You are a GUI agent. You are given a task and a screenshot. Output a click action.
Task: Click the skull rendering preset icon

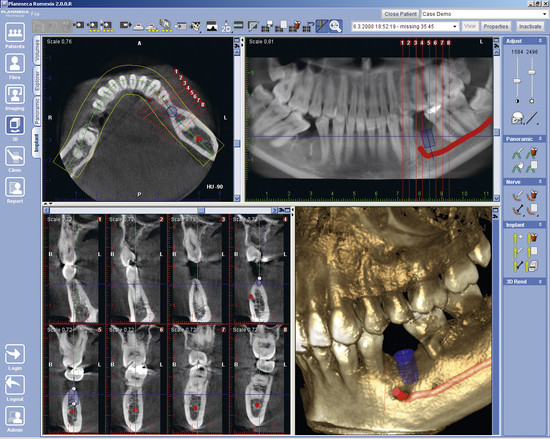[x=517, y=118]
